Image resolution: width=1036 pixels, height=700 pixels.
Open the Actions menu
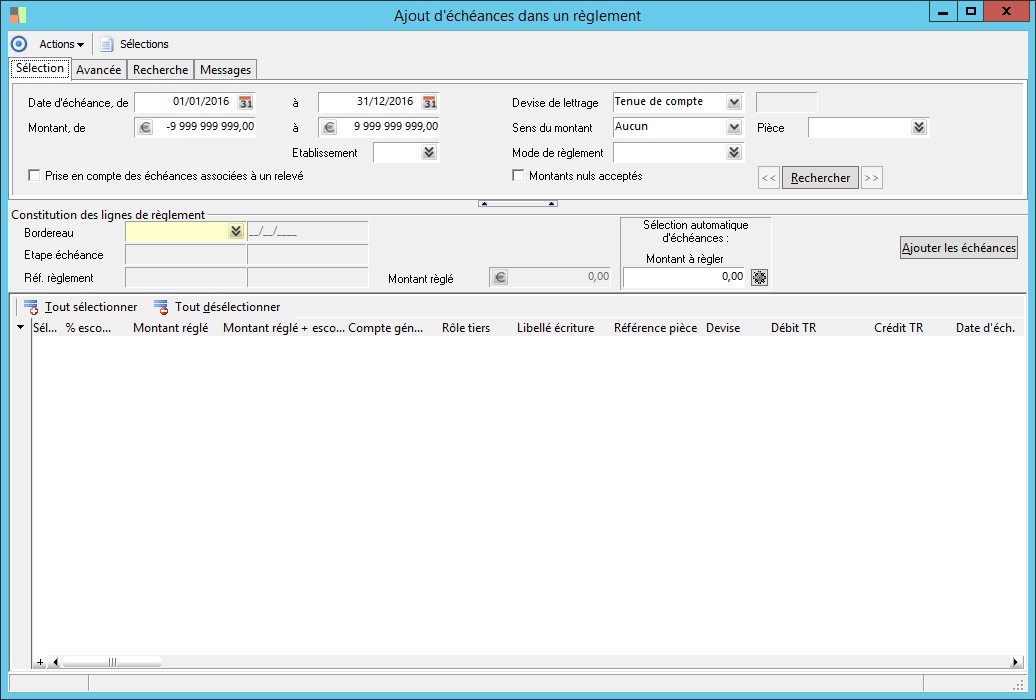(x=61, y=44)
